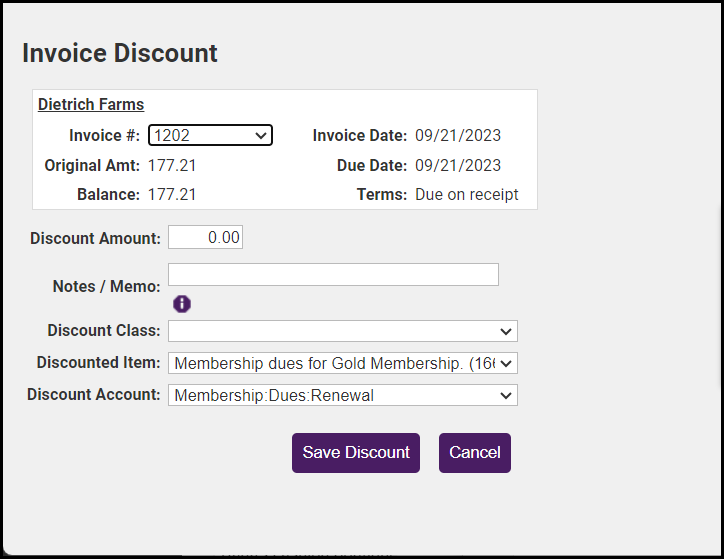Open the Invoice # dropdown showing 1202

[x=210, y=135]
